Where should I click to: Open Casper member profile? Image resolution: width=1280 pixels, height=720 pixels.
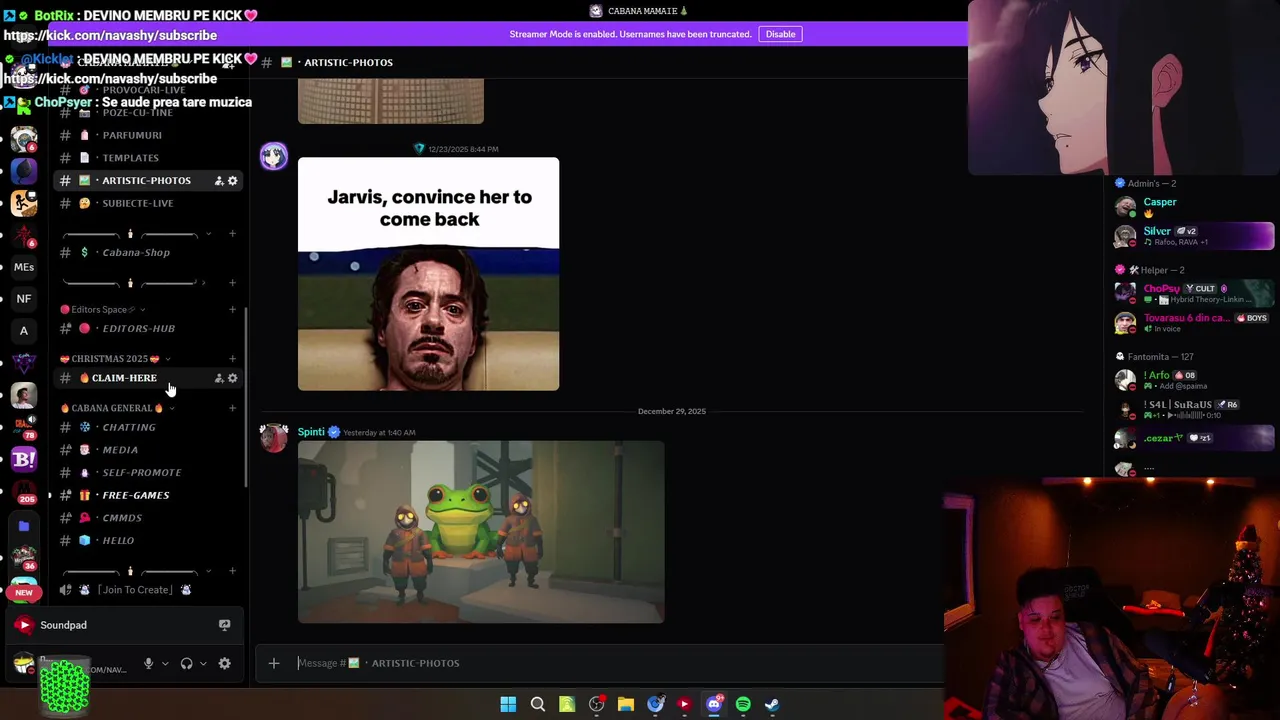click(1193, 207)
